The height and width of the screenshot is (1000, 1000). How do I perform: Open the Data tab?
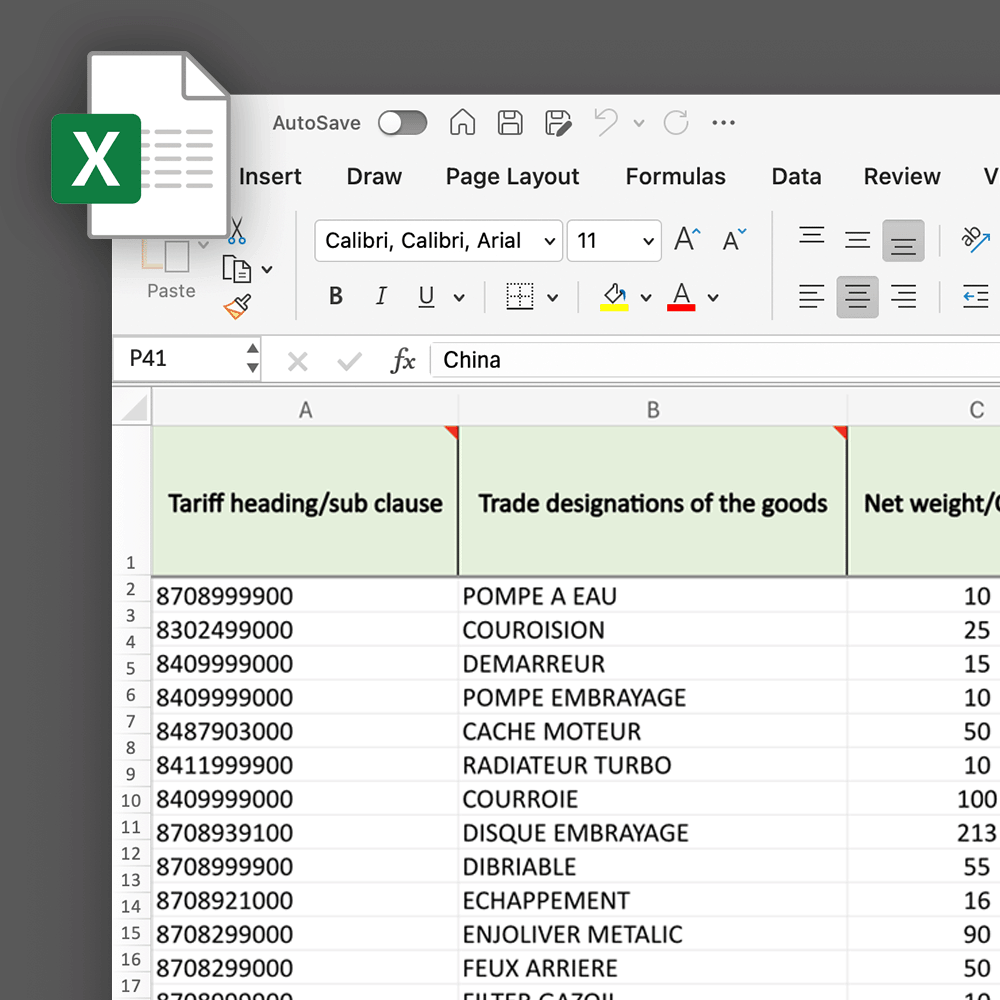[x=796, y=176]
